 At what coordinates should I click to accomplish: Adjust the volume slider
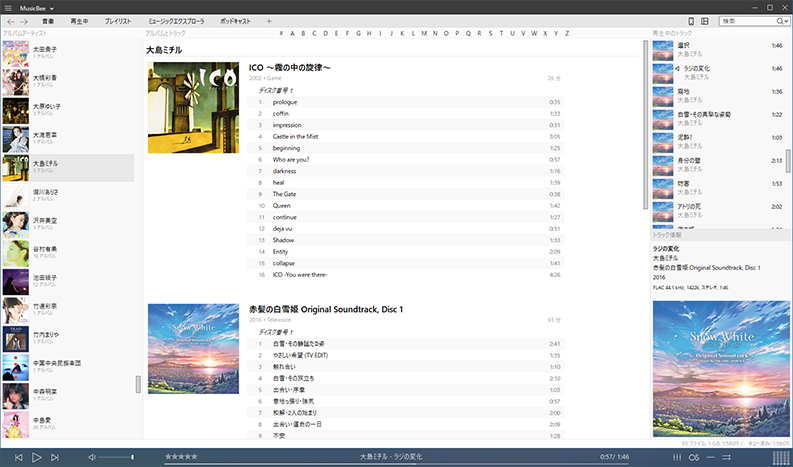pos(116,457)
